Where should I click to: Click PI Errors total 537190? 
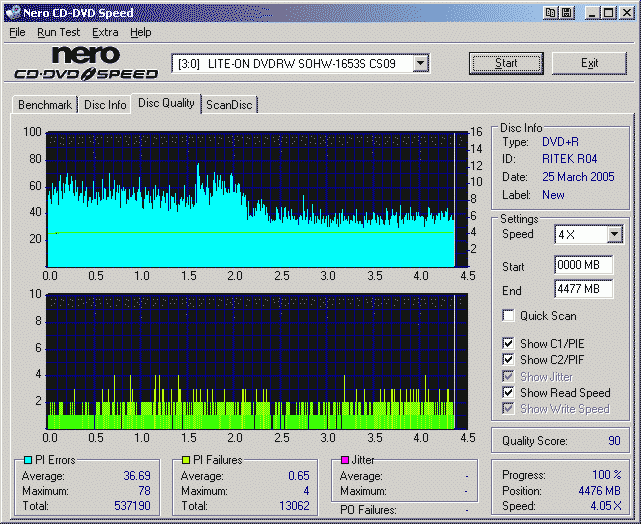click(132, 506)
